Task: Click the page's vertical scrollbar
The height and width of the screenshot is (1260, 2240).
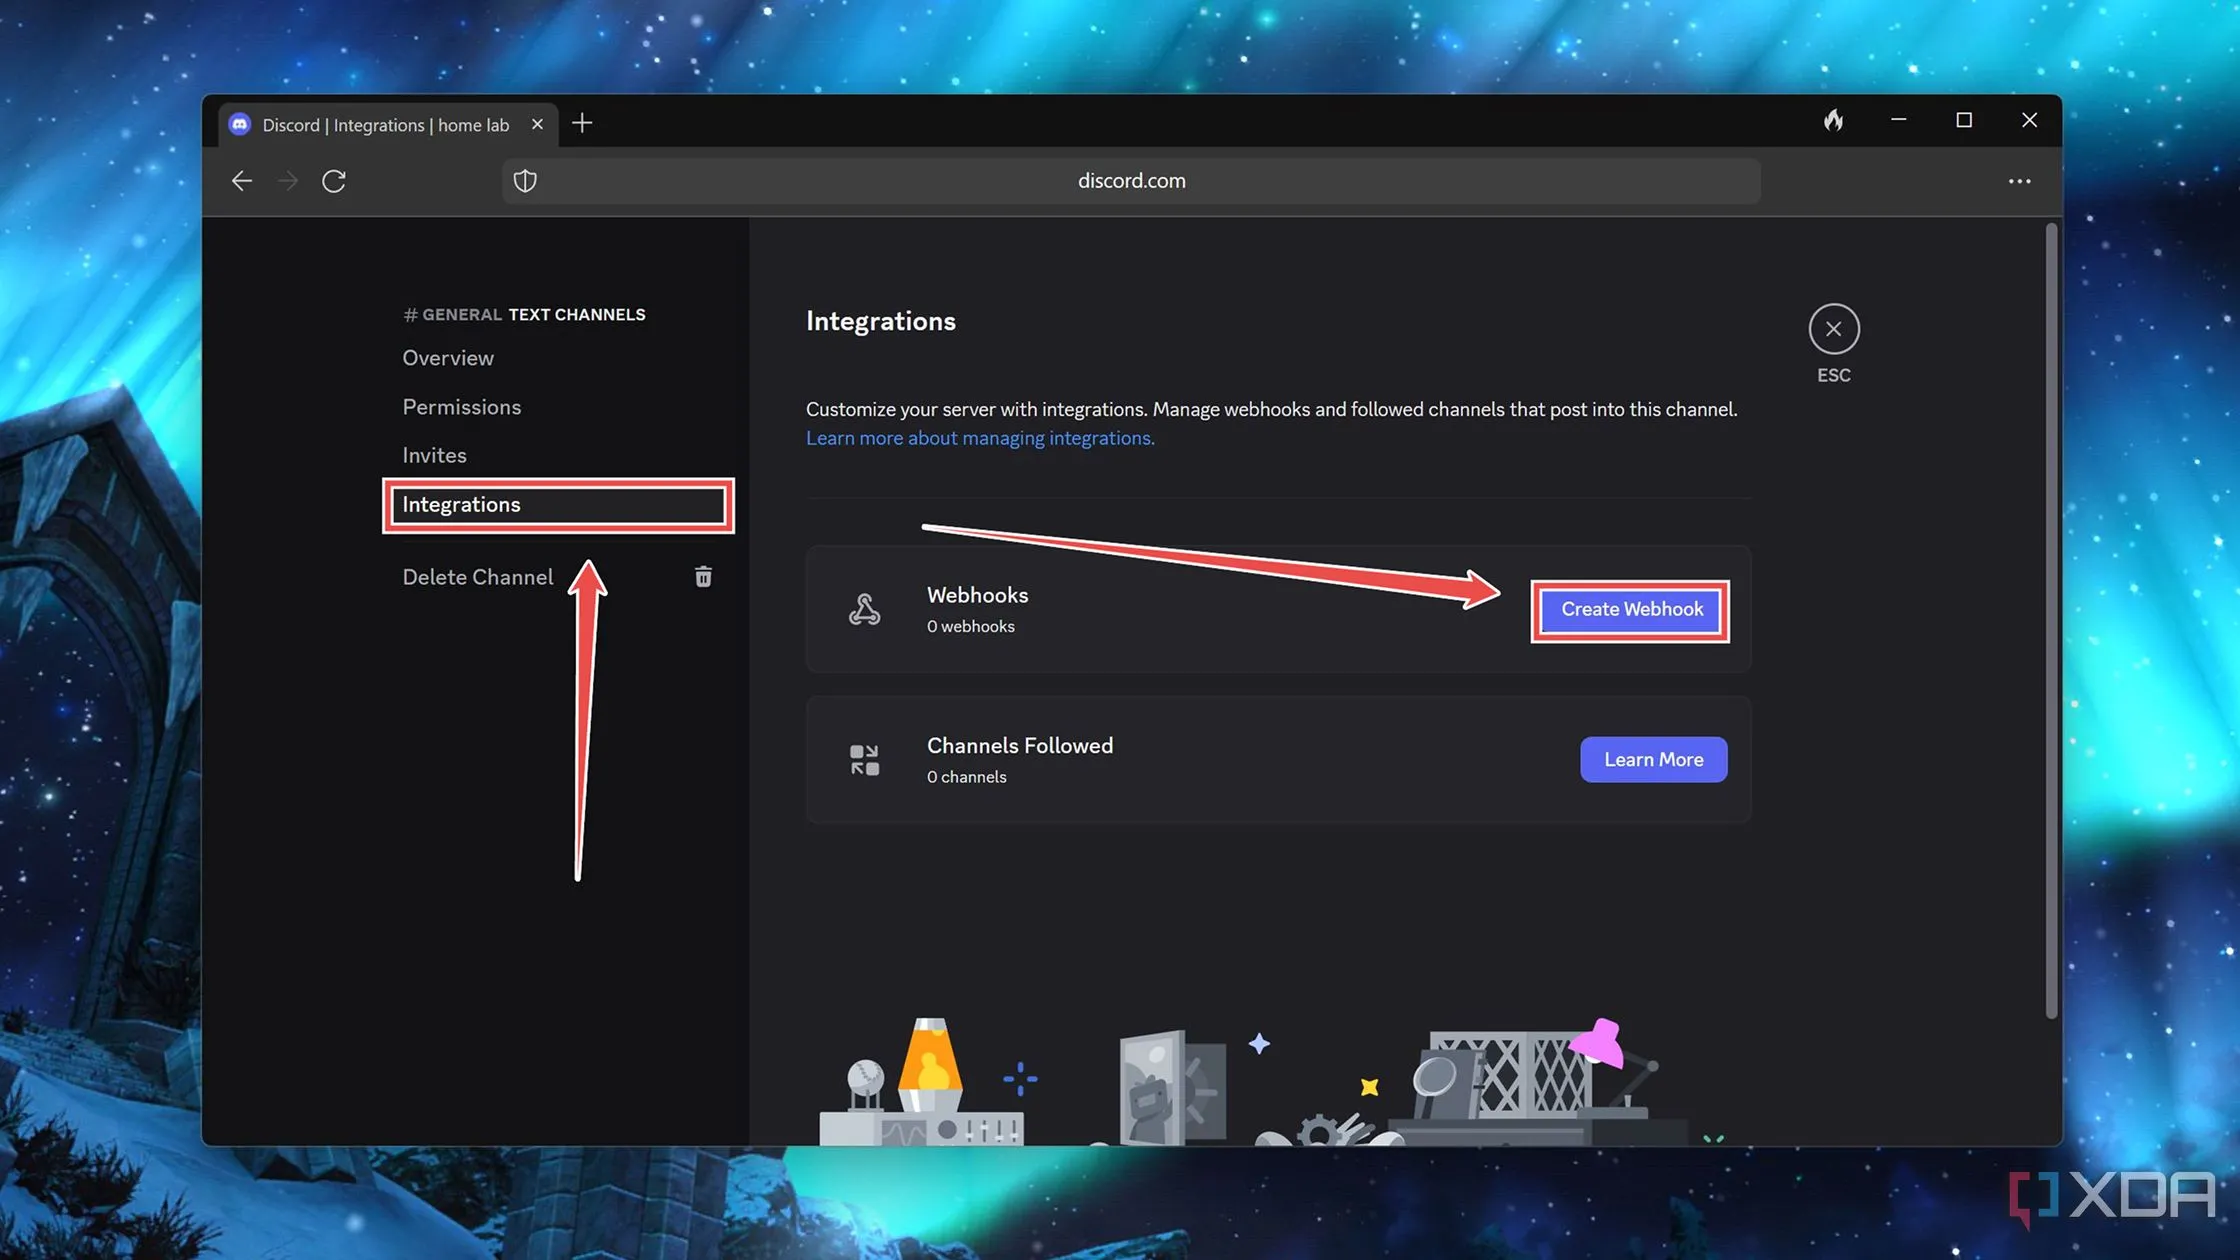Action: pos(2051,620)
